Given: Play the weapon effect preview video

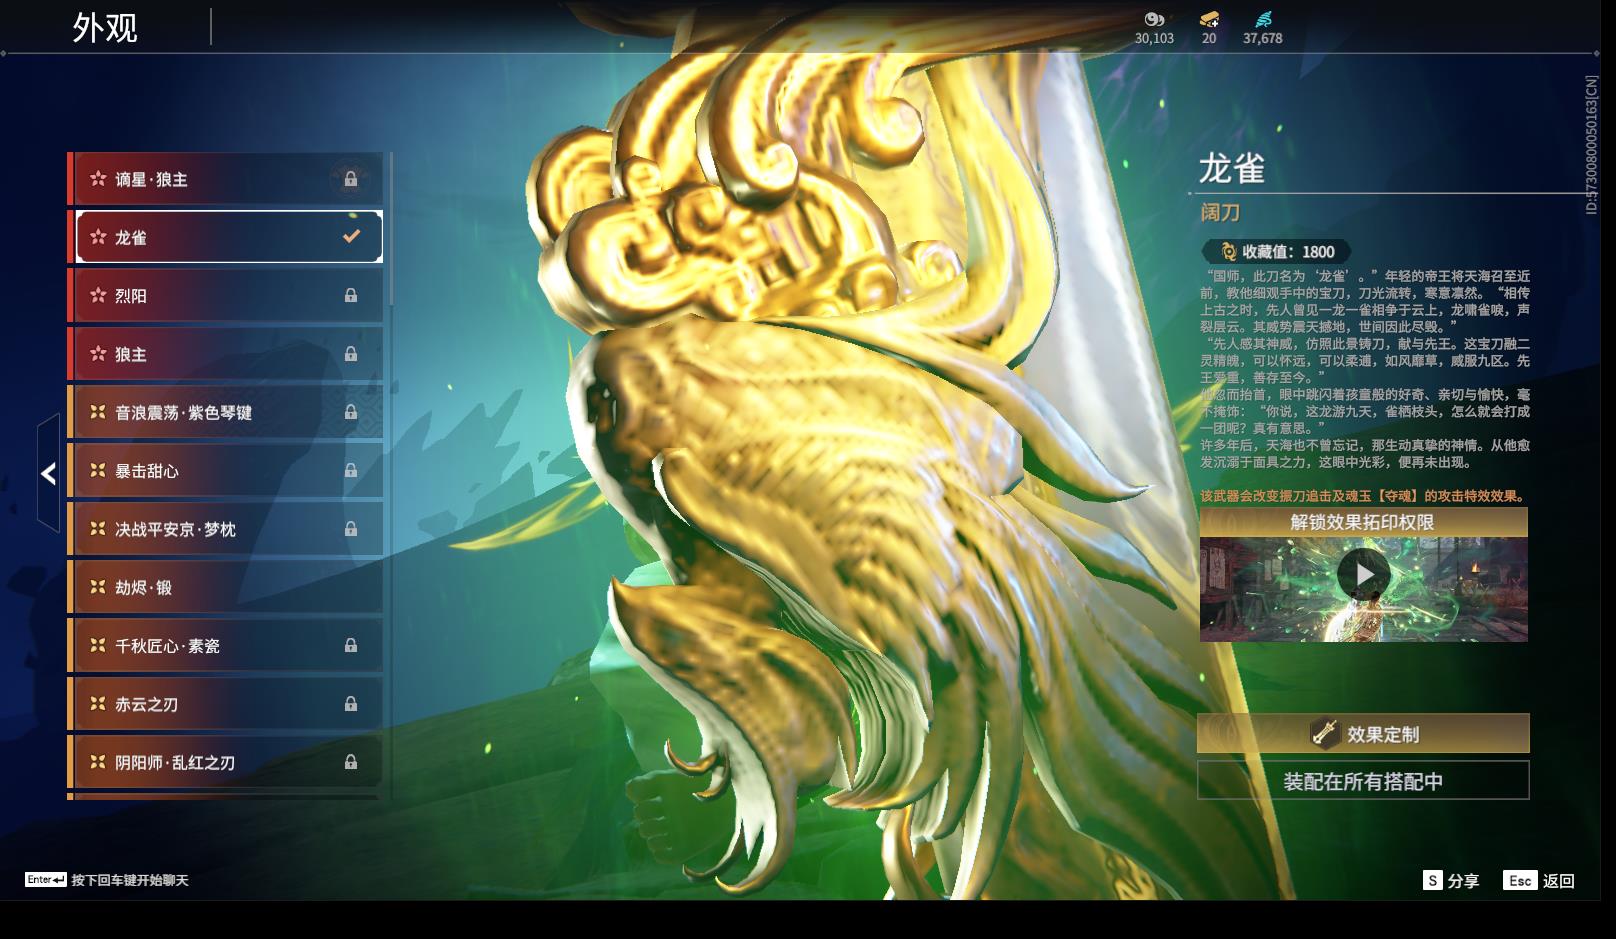Looking at the screenshot, I should point(1363,575).
